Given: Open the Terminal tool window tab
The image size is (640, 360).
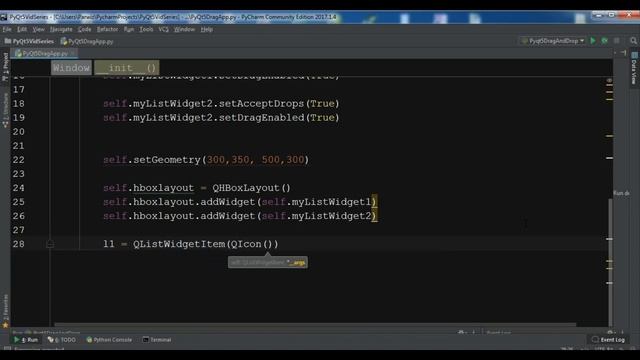Looking at the screenshot, I should click(x=157, y=340).
